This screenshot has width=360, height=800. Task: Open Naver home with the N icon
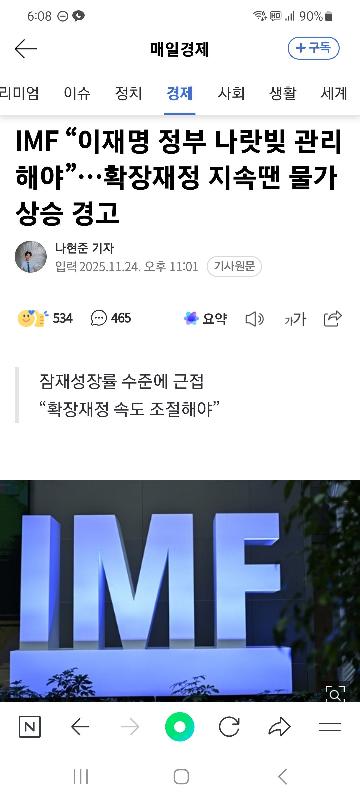point(30,727)
